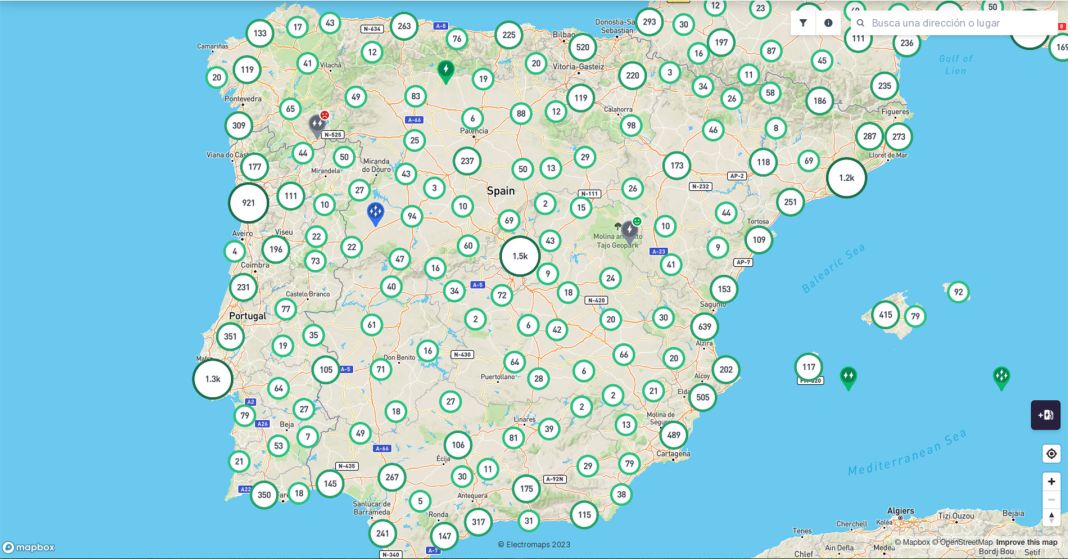The width and height of the screenshot is (1068, 559).
Task: Click the search magnifier icon
Action: pos(860,23)
